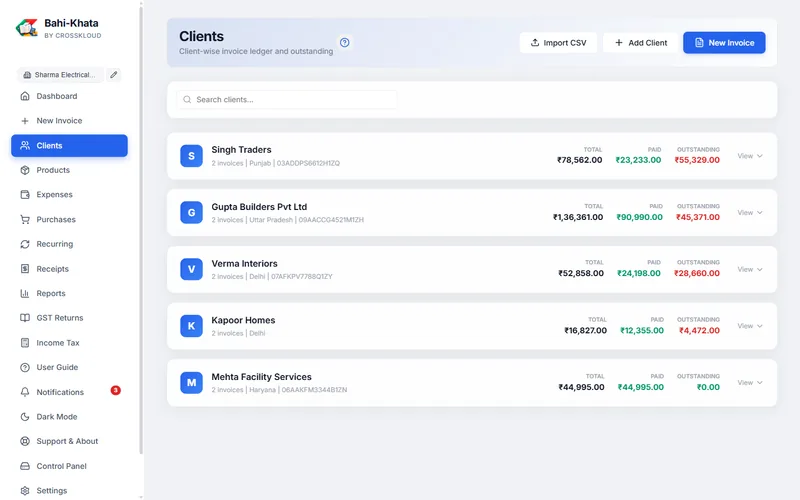Click the Bahi-Khata logo icon

click(27, 28)
